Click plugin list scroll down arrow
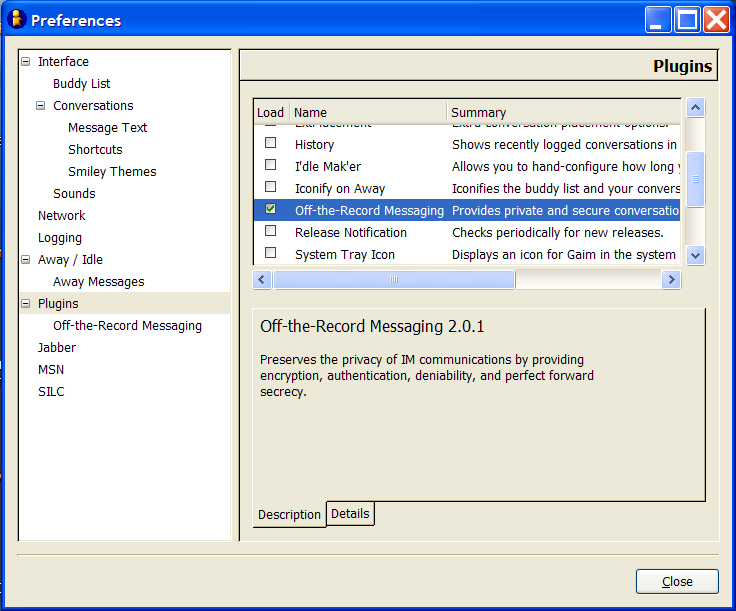This screenshot has width=736, height=611. (x=695, y=256)
